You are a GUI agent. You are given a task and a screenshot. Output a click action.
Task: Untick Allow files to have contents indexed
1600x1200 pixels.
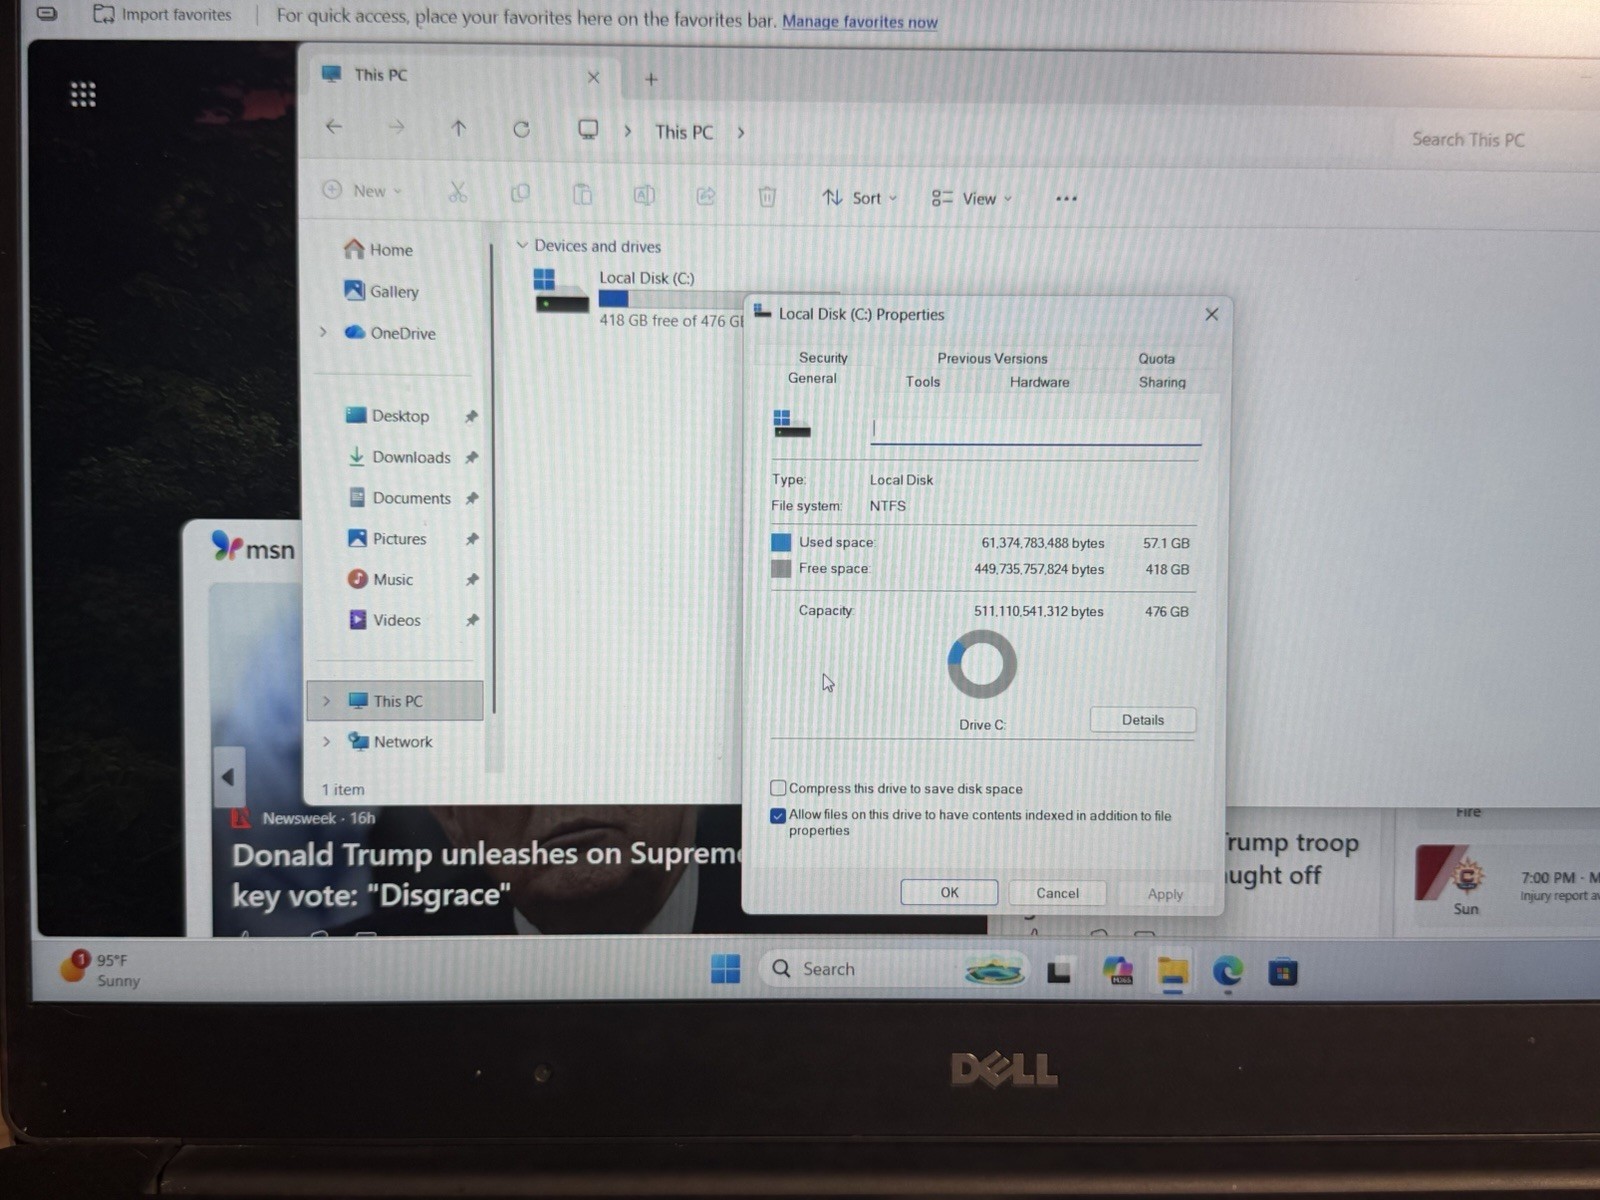click(x=778, y=815)
